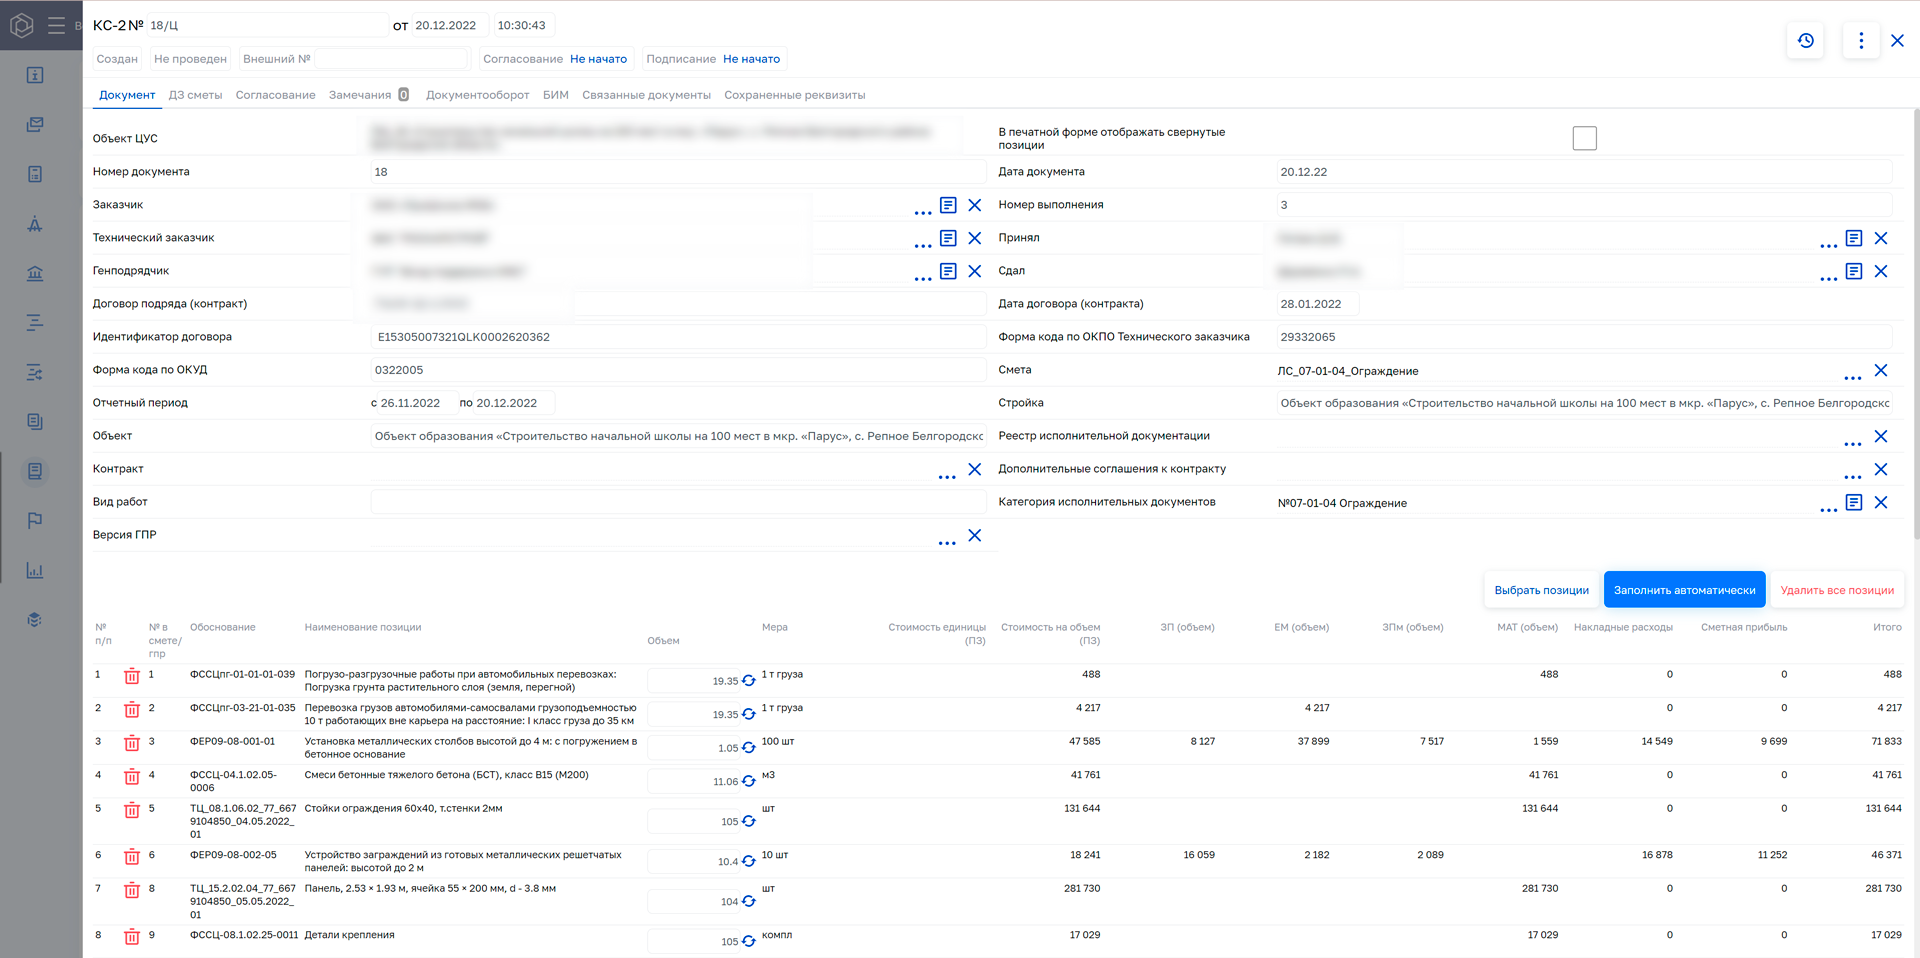This screenshot has width=1920, height=958.
Task: Click the Заполнить автоматически button
Action: [x=1684, y=589]
